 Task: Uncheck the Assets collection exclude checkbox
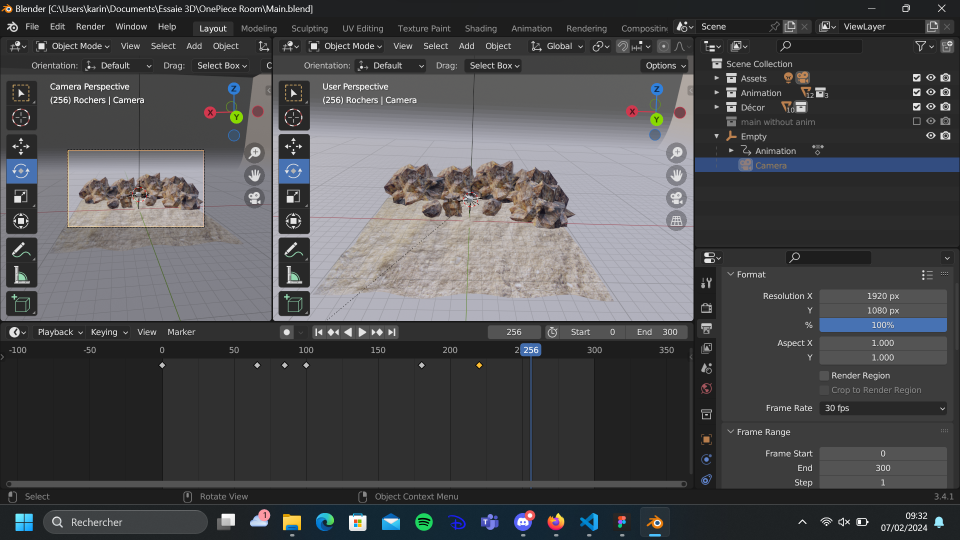point(916,78)
